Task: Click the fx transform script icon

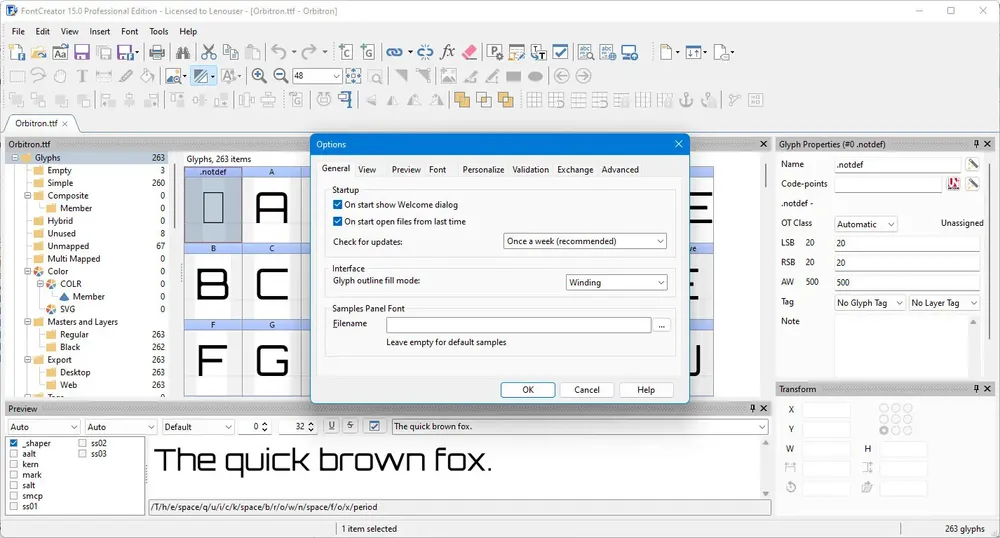Action: tap(448, 52)
